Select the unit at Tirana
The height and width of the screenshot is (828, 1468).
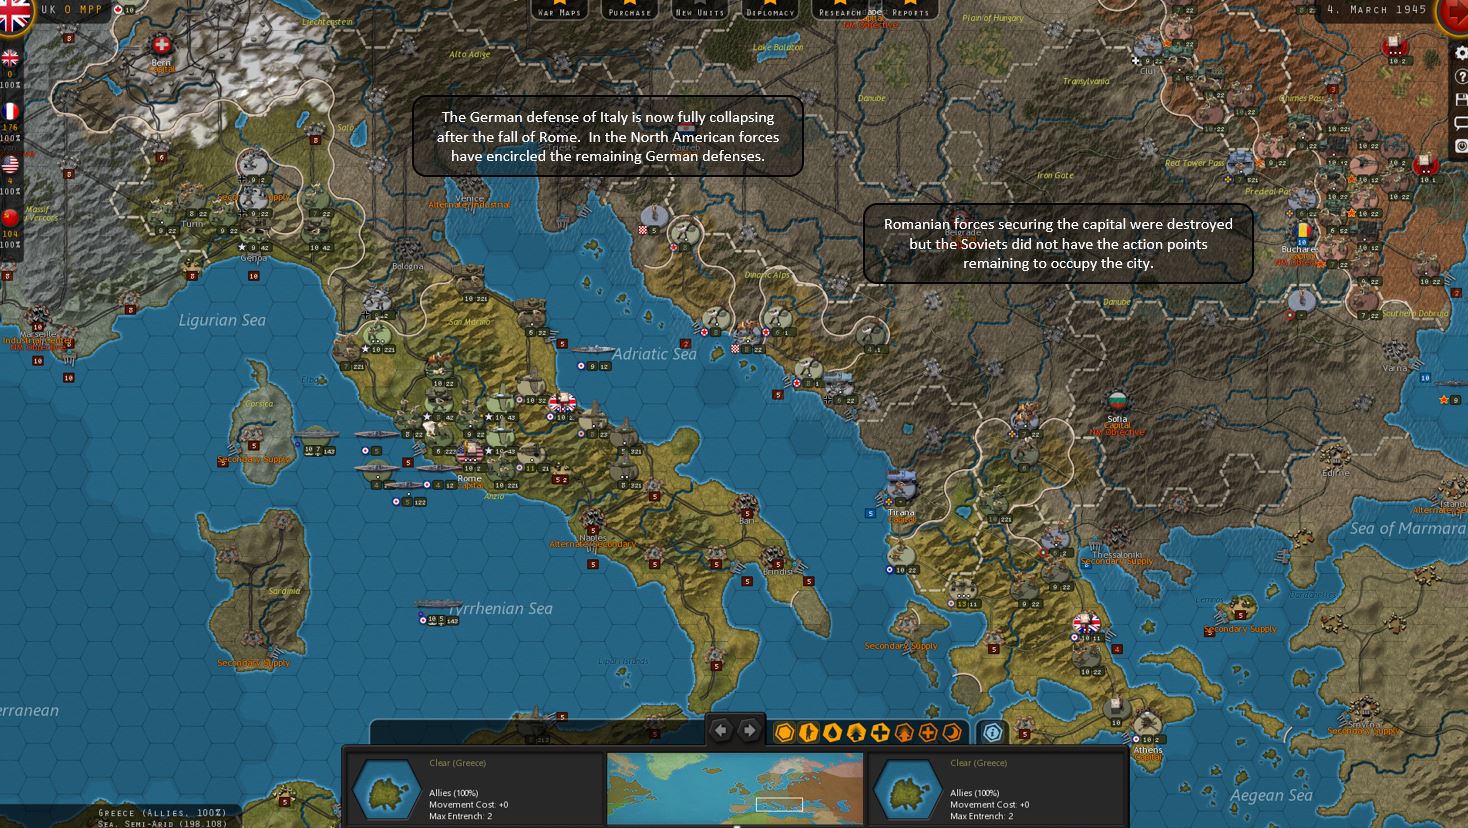[x=901, y=487]
